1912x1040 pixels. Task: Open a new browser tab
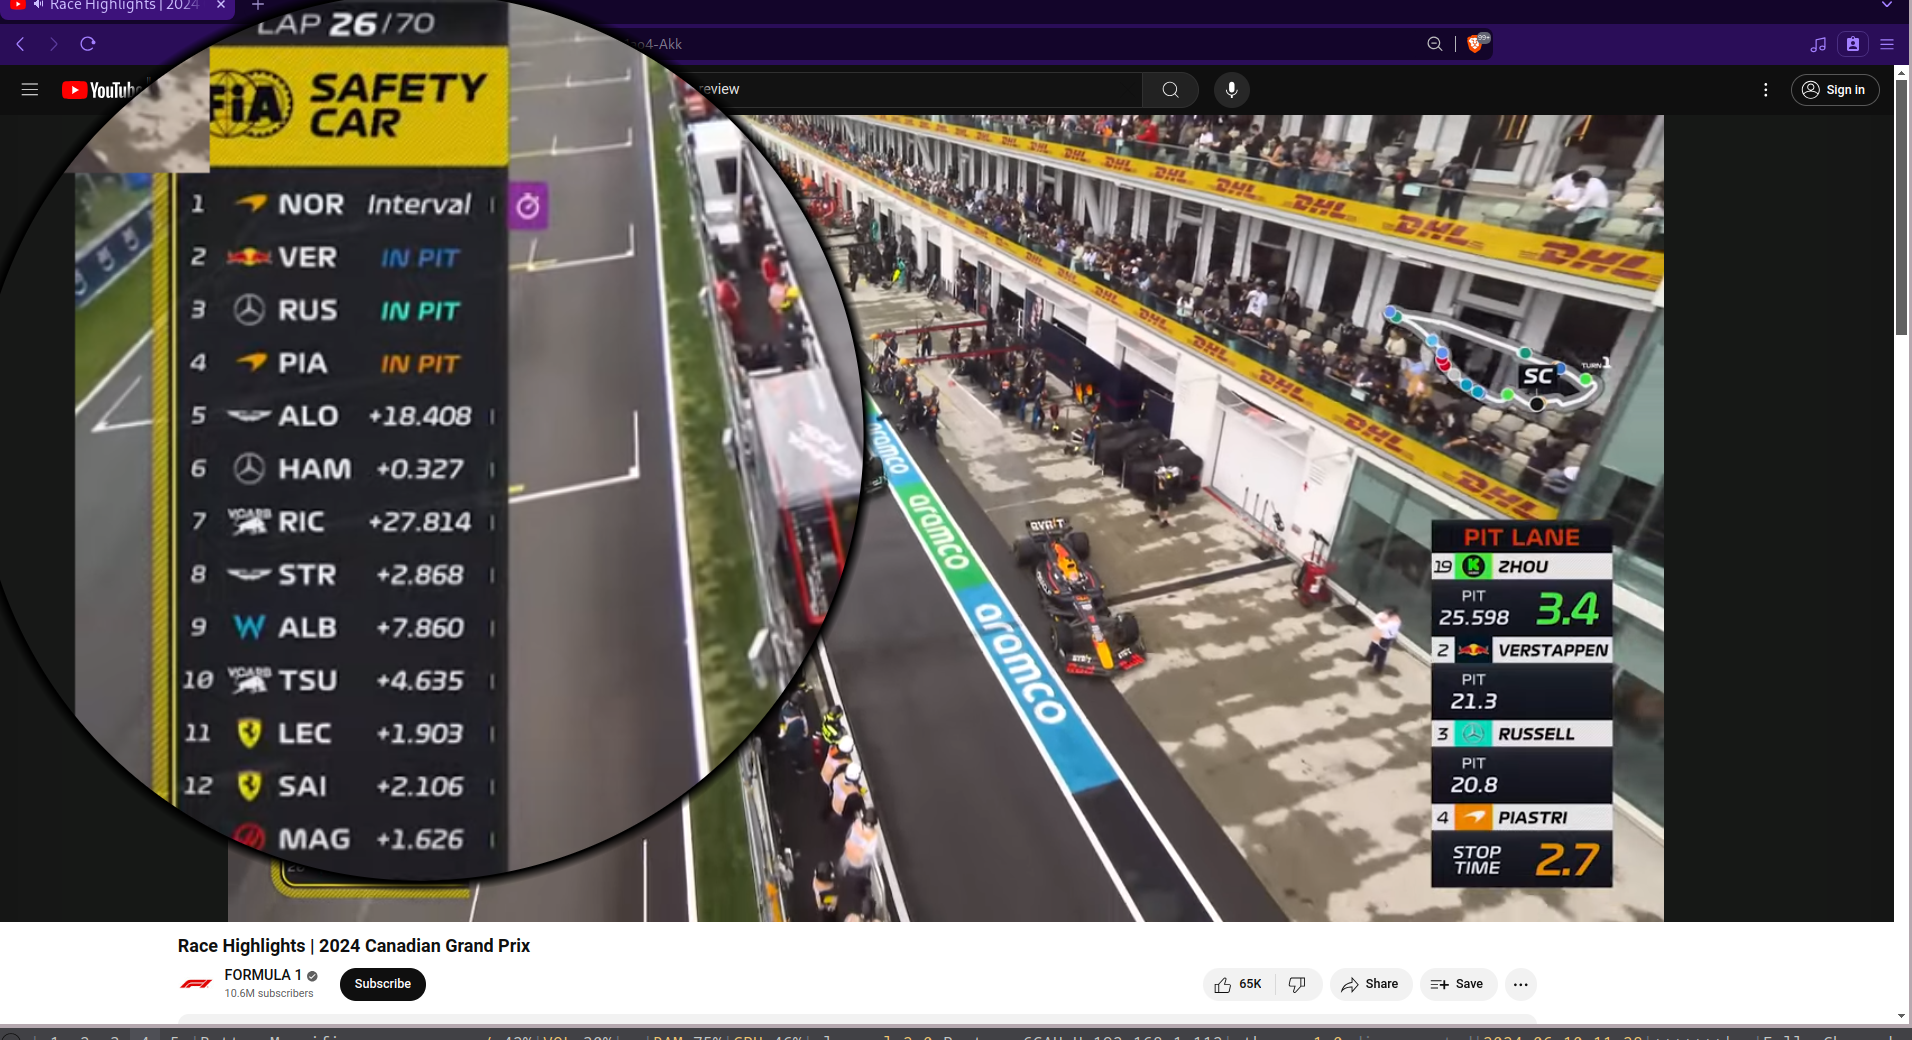tap(258, 5)
